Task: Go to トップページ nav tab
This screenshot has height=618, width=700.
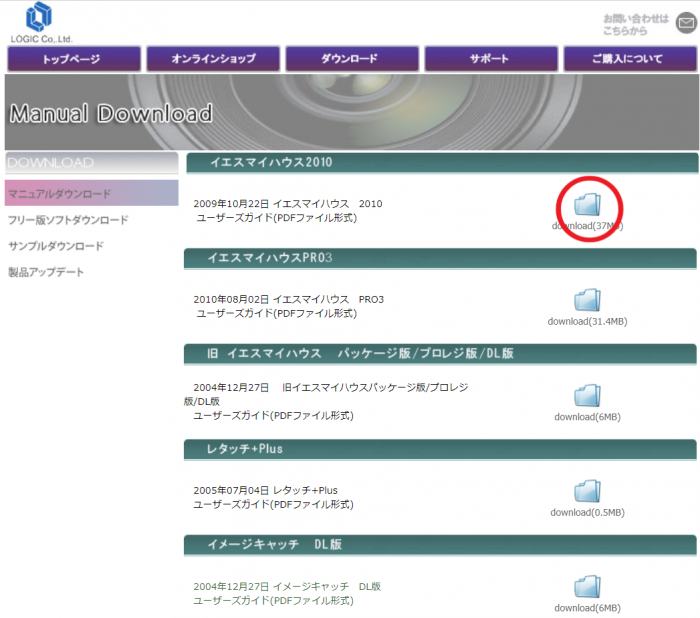Action: [x=74, y=58]
